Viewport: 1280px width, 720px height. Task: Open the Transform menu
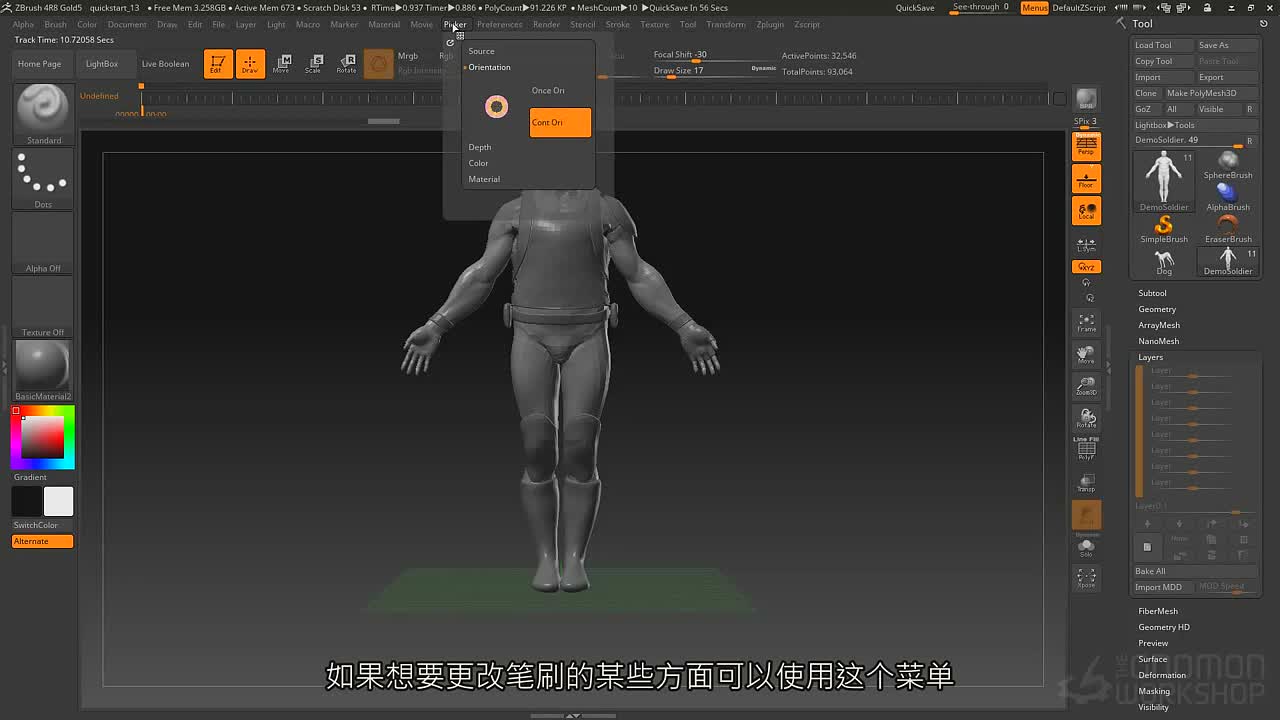(x=725, y=24)
